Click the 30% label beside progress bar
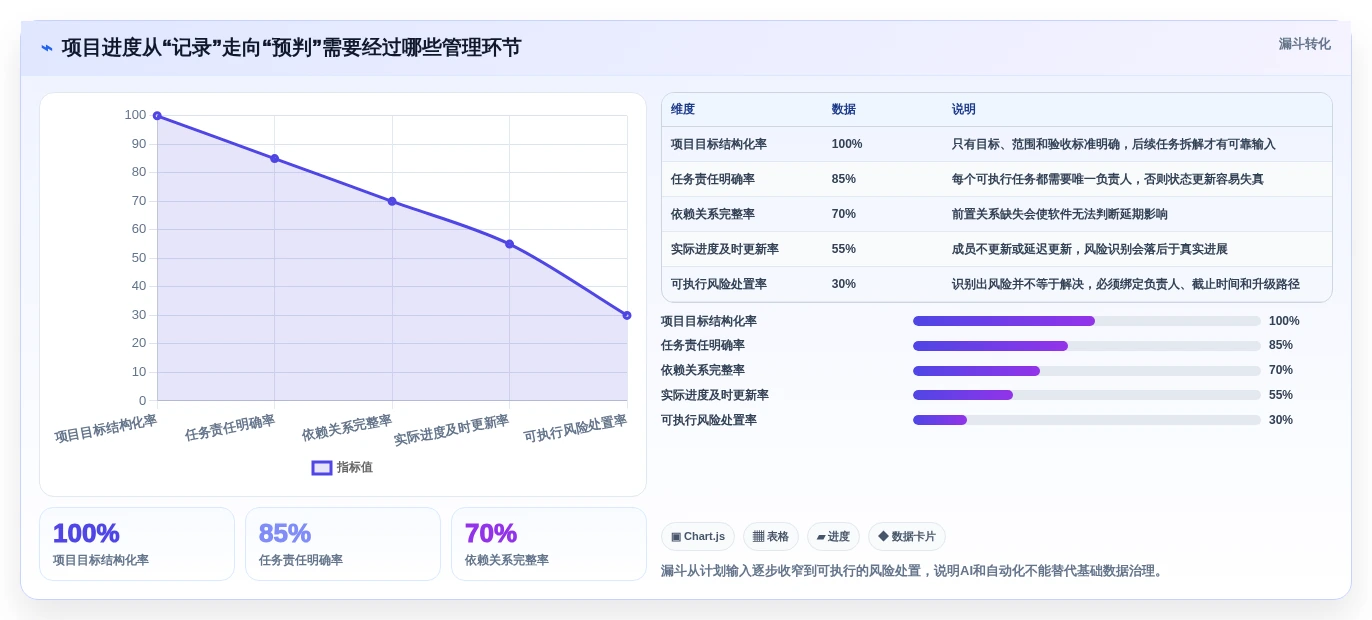Image resolution: width=1372 pixels, height=620 pixels. tap(1281, 420)
